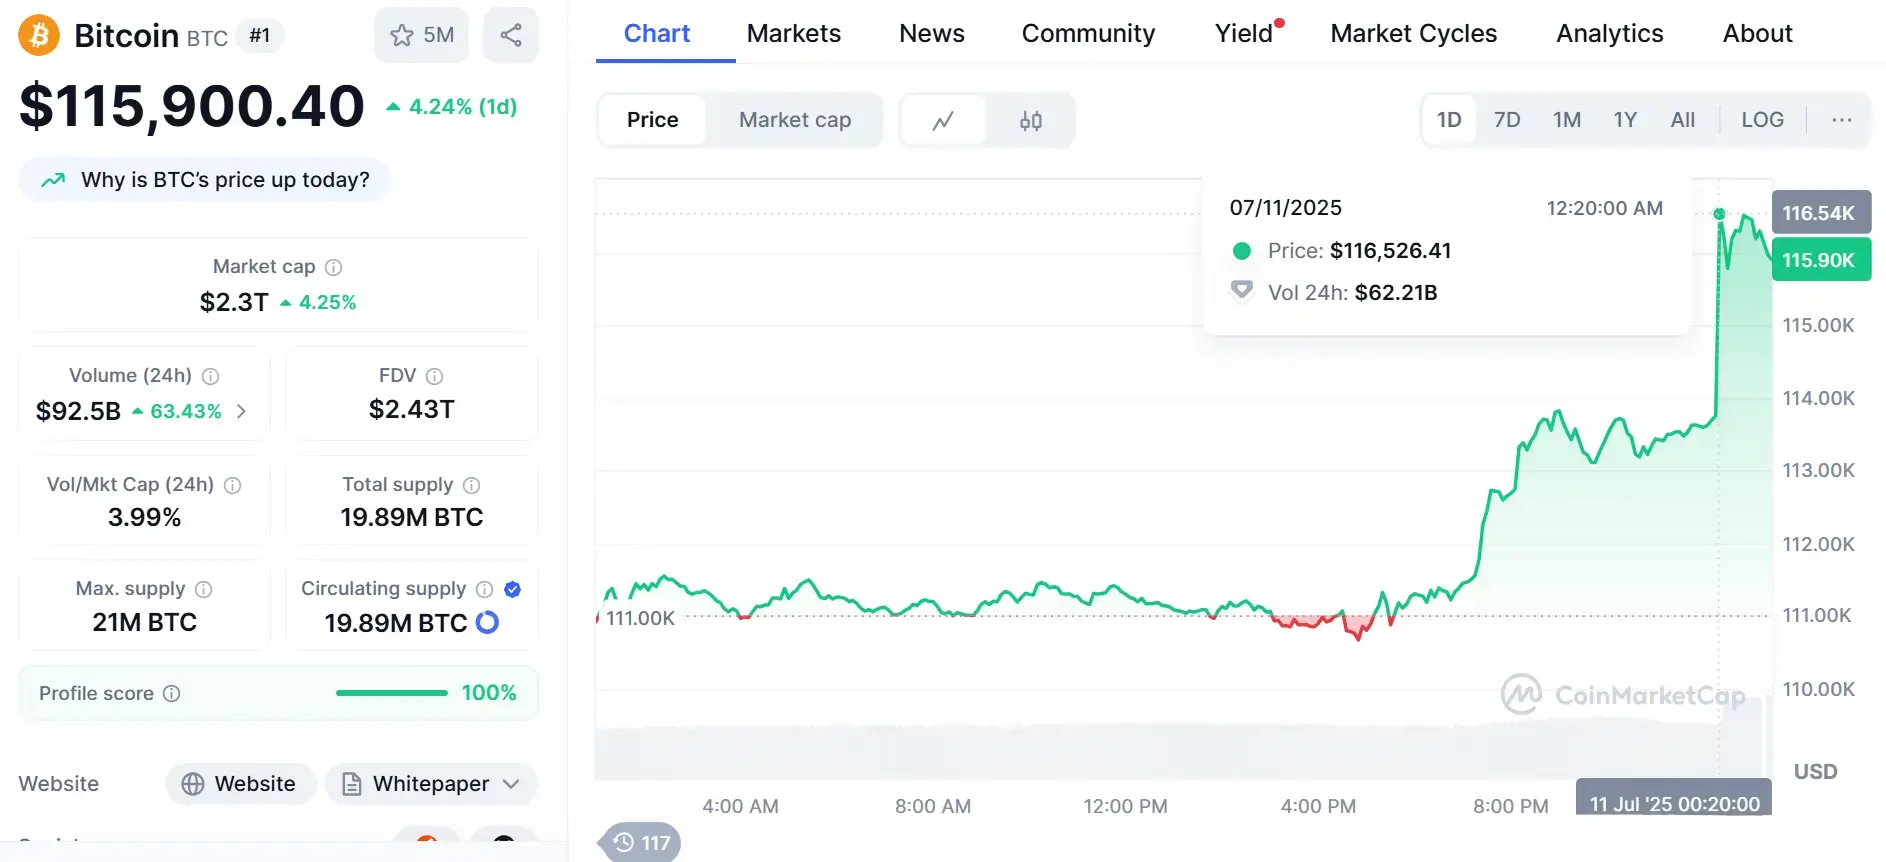
Task: Click the 4:00 PM time axis label
Action: (x=1318, y=806)
